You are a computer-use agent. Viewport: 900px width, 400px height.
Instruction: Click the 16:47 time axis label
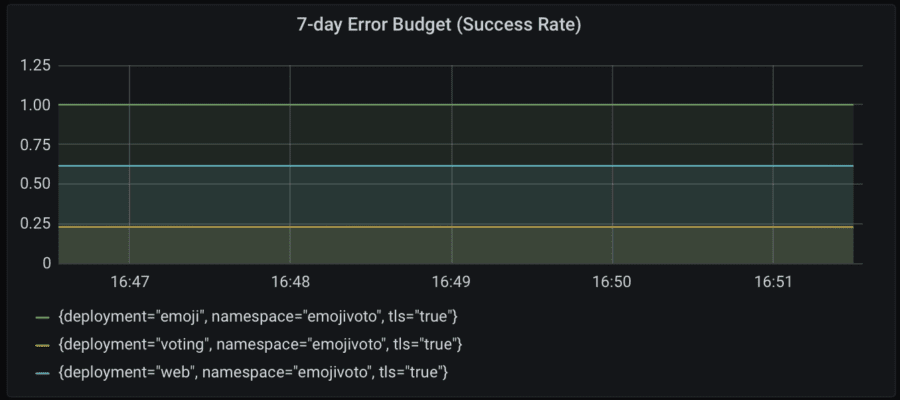click(x=129, y=282)
